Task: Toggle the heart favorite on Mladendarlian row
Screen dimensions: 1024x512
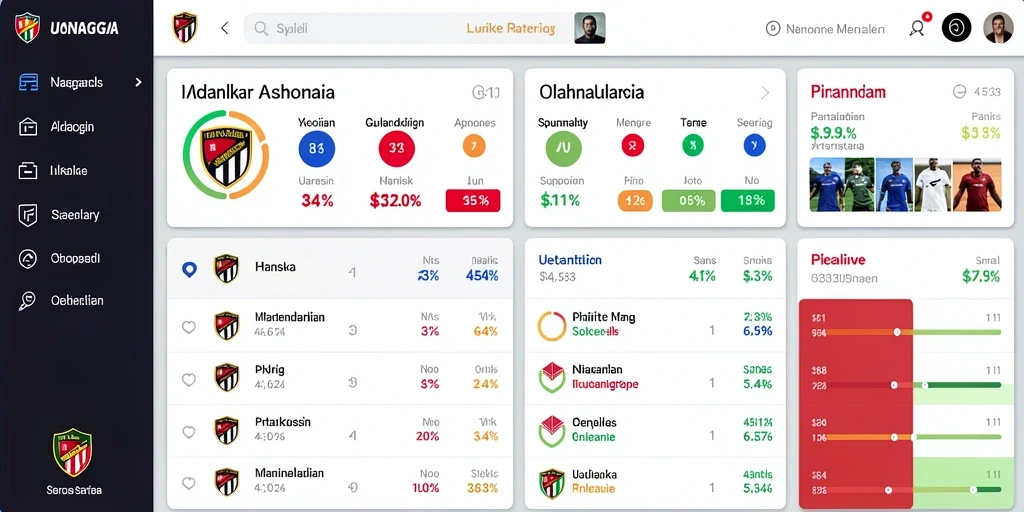Action: (x=189, y=327)
